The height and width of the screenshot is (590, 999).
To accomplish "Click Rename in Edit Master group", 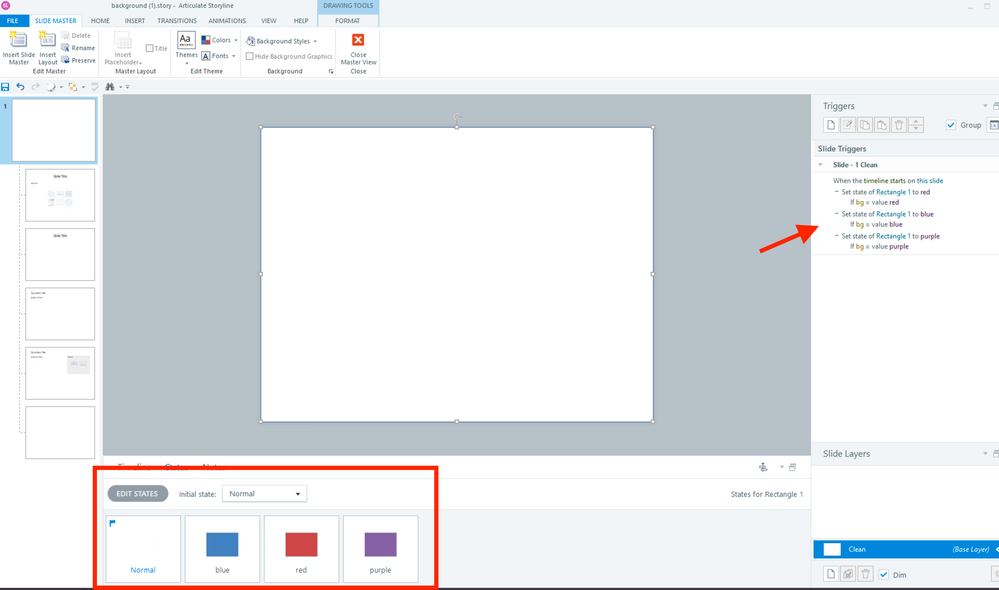I will [x=78, y=48].
